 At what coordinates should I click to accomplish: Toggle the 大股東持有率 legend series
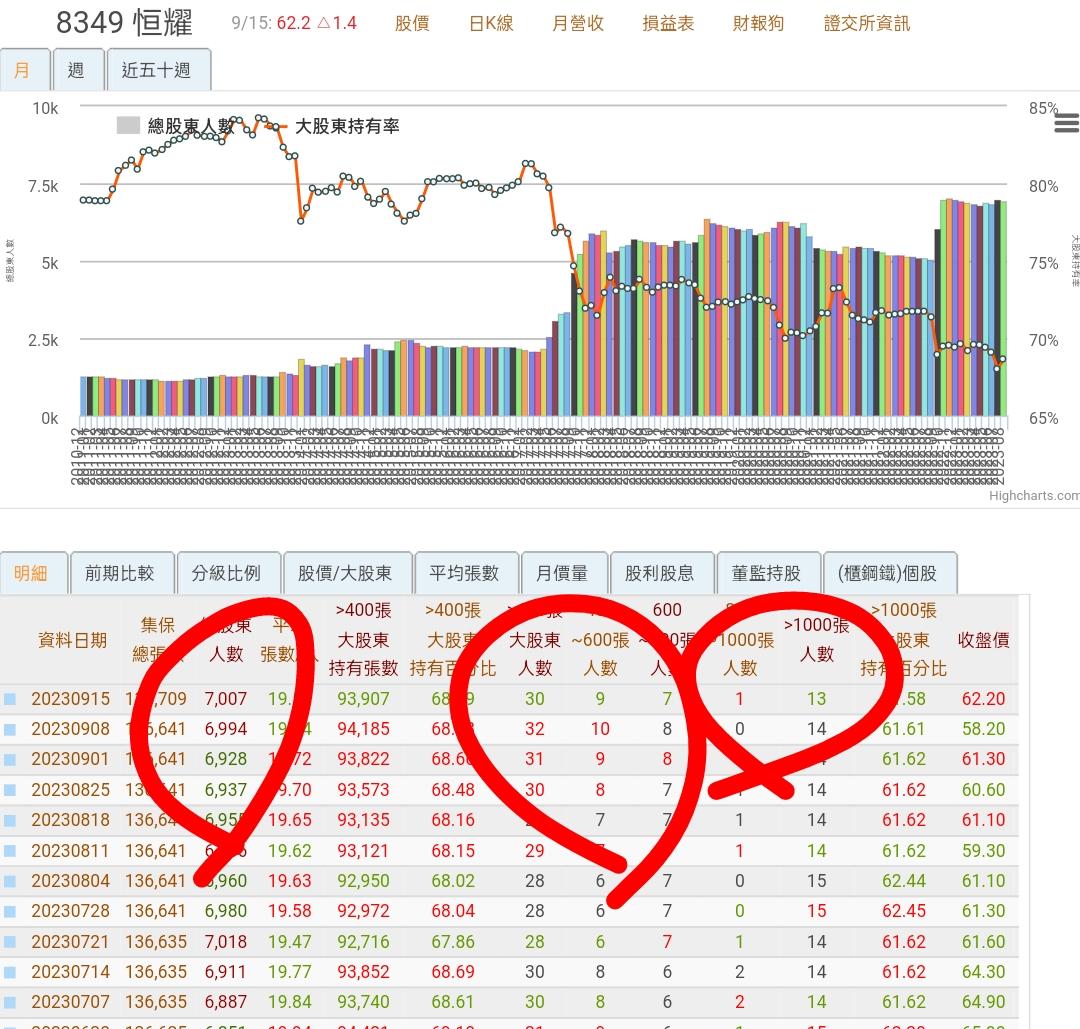point(332,126)
